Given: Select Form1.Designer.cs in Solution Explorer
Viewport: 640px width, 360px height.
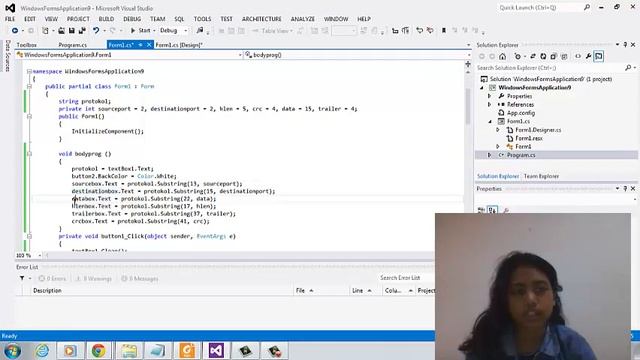Looking at the screenshot, I should pos(538,130).
